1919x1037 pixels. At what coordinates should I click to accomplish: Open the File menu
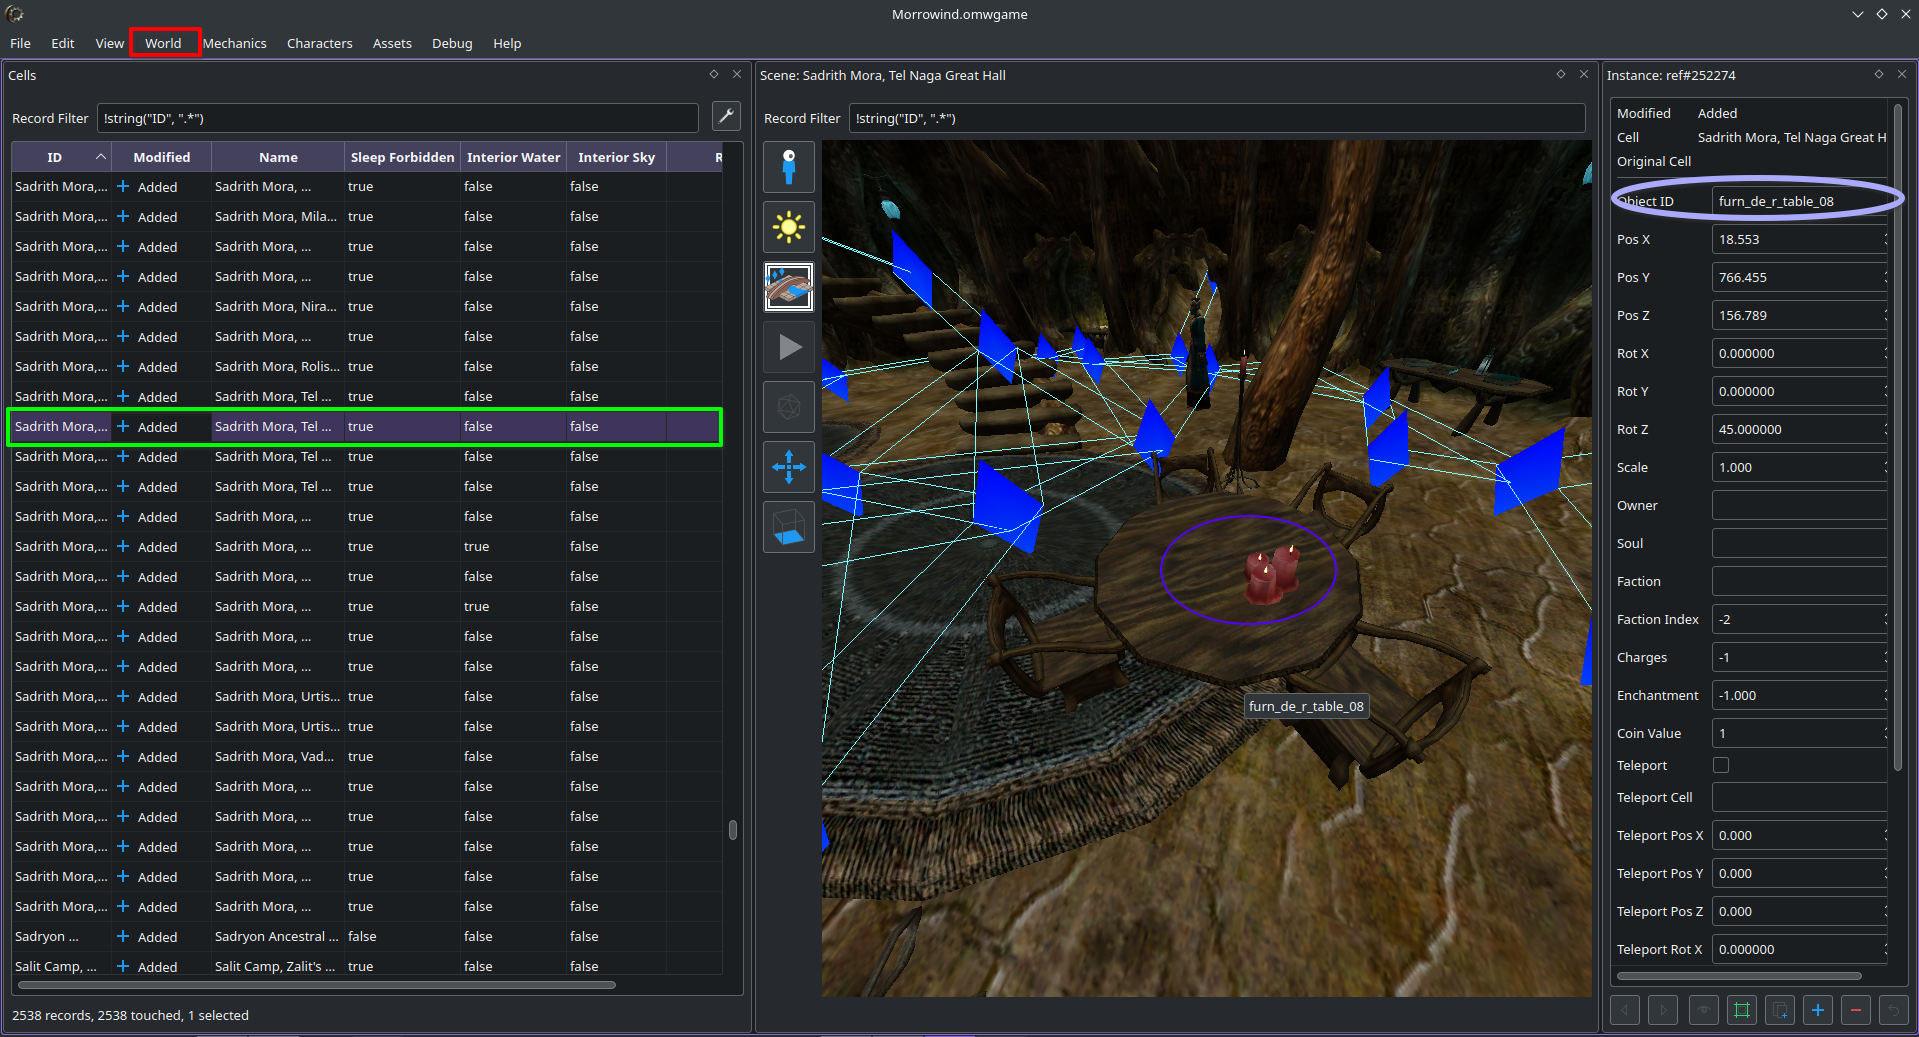[x=21, y=43]
